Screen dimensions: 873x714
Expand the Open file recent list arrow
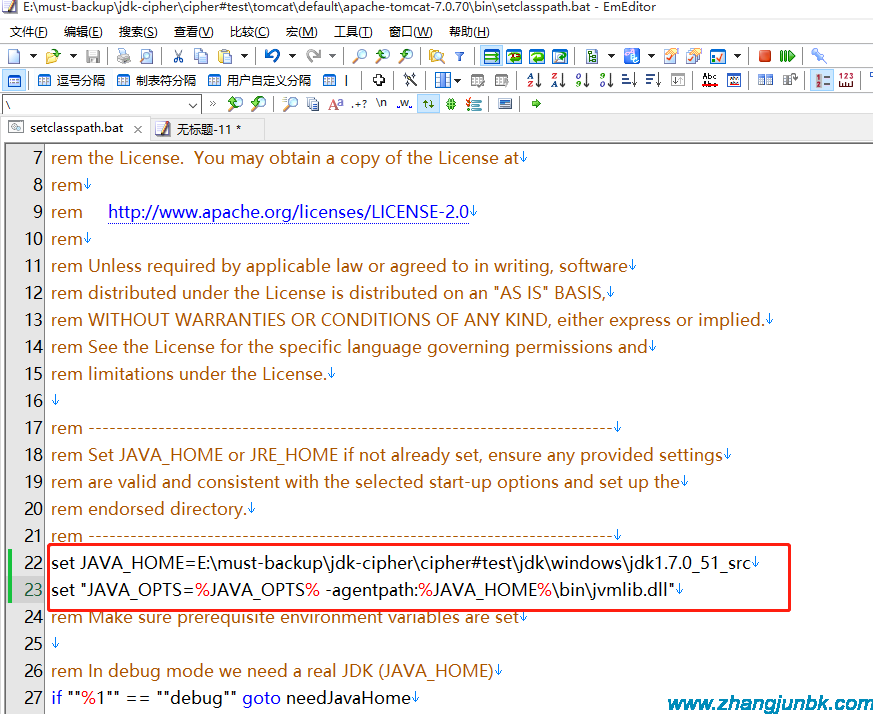coord(73,56)
